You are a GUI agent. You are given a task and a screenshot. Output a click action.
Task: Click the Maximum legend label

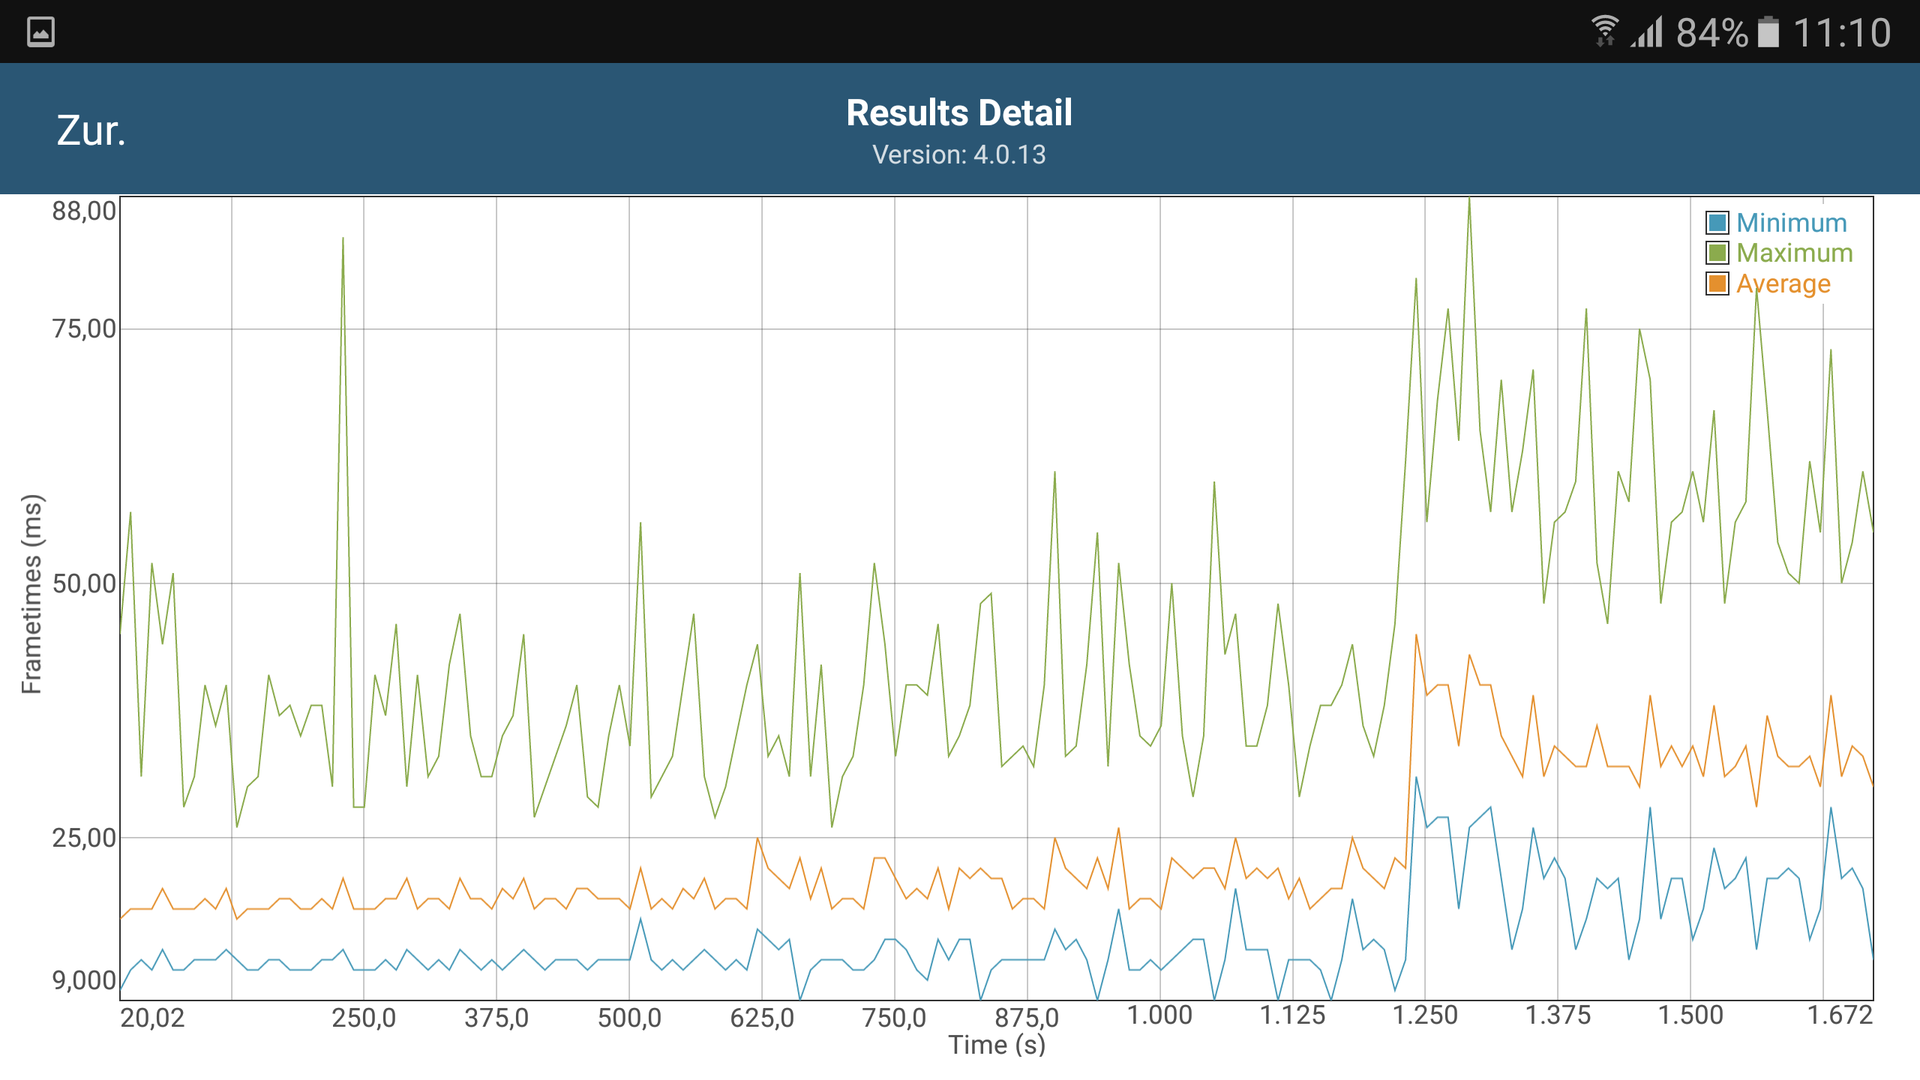(x=1794, y=253)
